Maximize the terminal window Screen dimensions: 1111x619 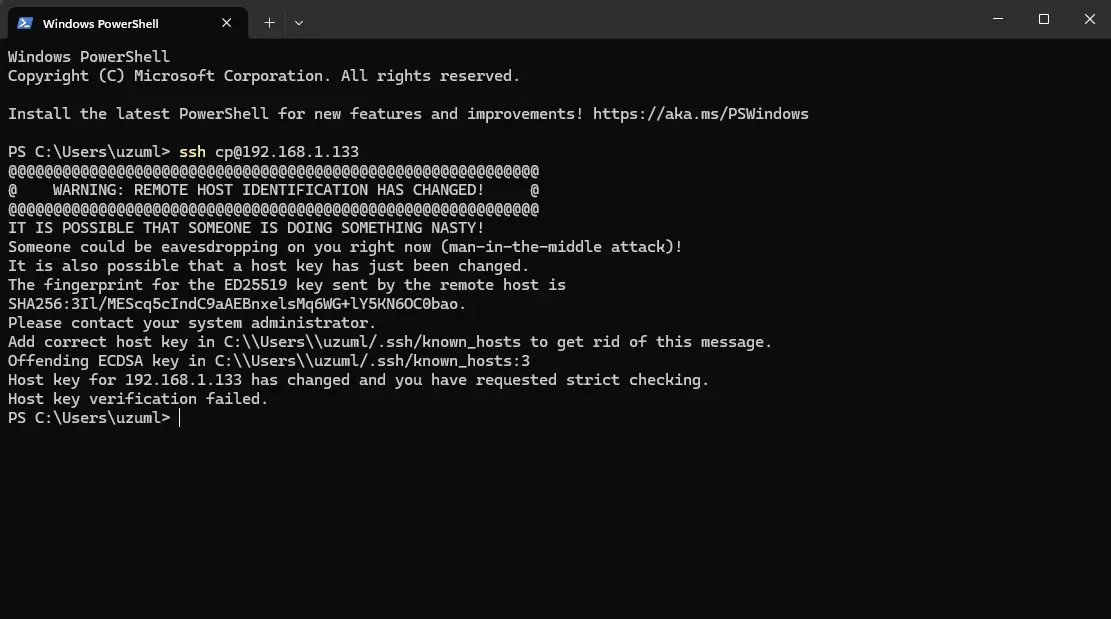pyautogui.click(x=1044, y=19)
